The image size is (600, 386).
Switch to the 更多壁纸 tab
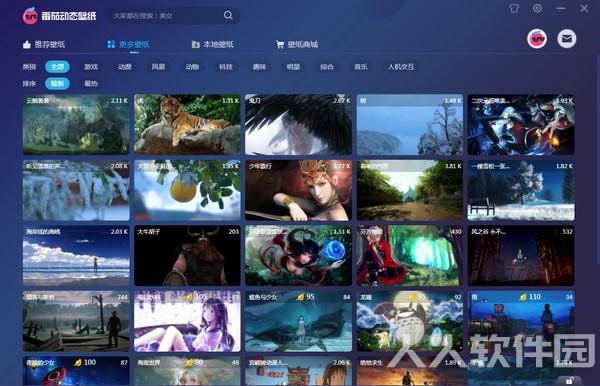coord(128,44)
